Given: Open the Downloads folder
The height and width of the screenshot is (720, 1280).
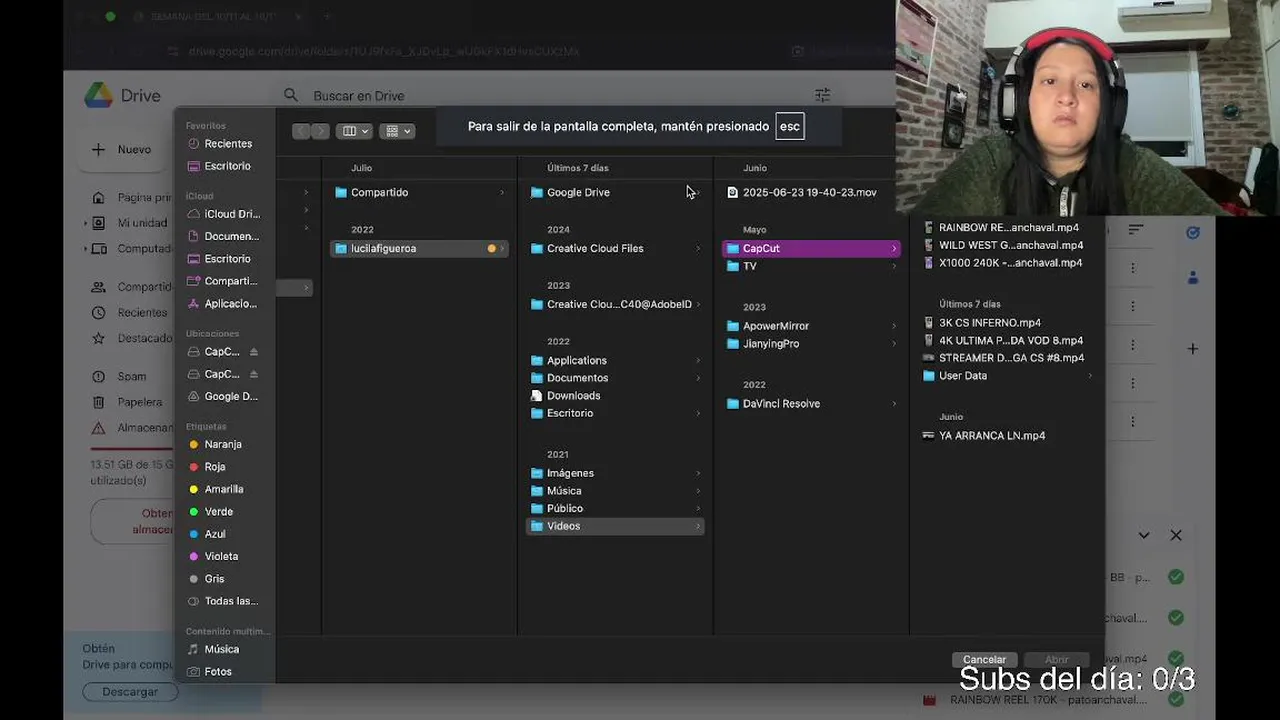Looking at the screenshot, I should (x=615, y=395).
